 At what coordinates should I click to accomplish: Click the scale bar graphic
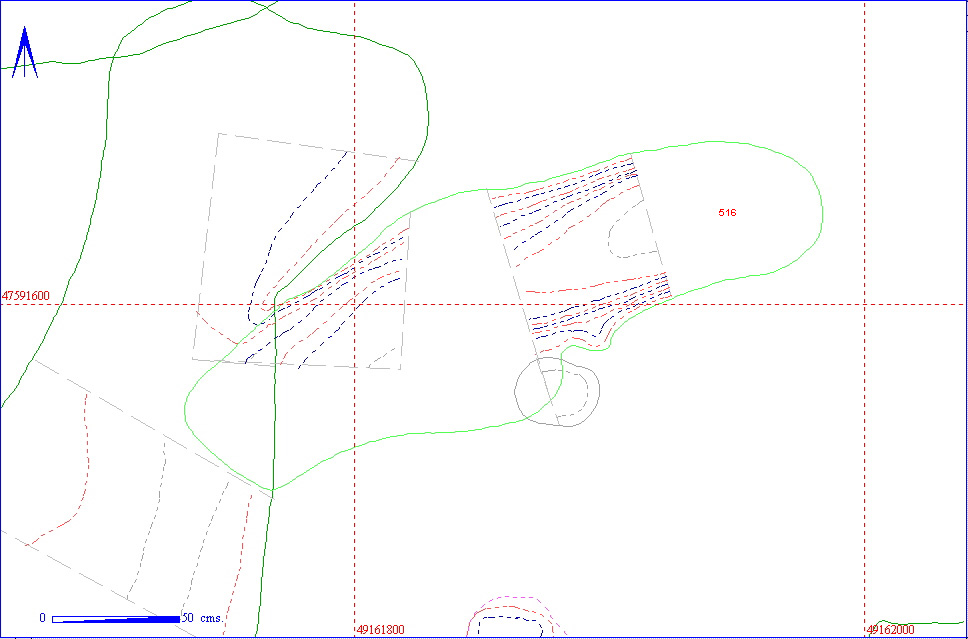pos(116,619)
